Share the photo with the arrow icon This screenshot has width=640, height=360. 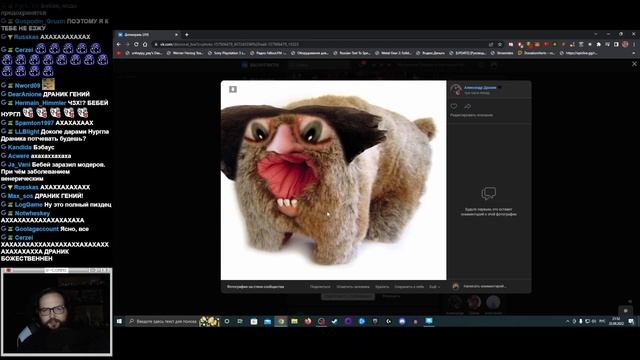click(468, 106)
